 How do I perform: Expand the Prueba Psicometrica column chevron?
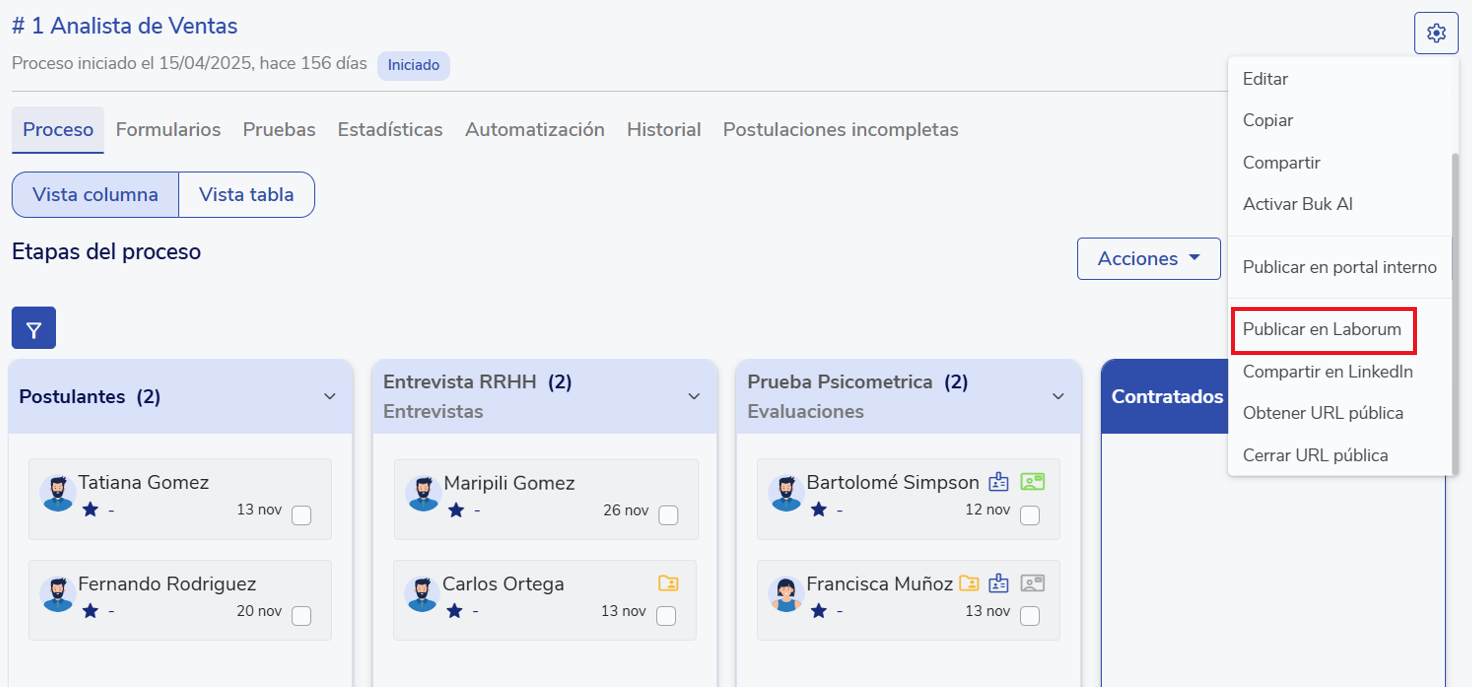(1058, 397)
